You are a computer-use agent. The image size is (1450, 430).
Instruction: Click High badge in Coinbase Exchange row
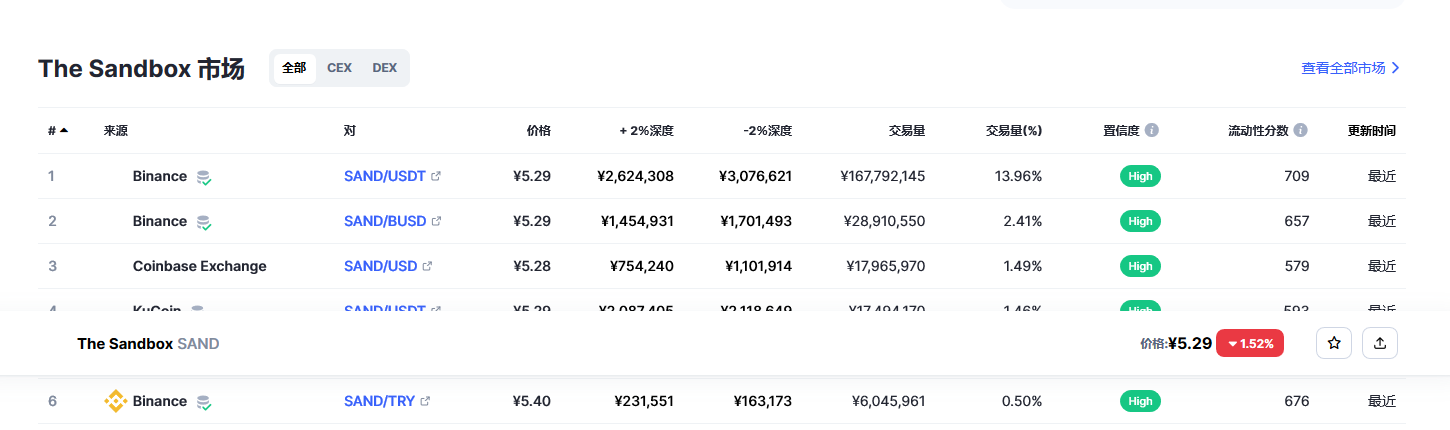(1140, 266)
